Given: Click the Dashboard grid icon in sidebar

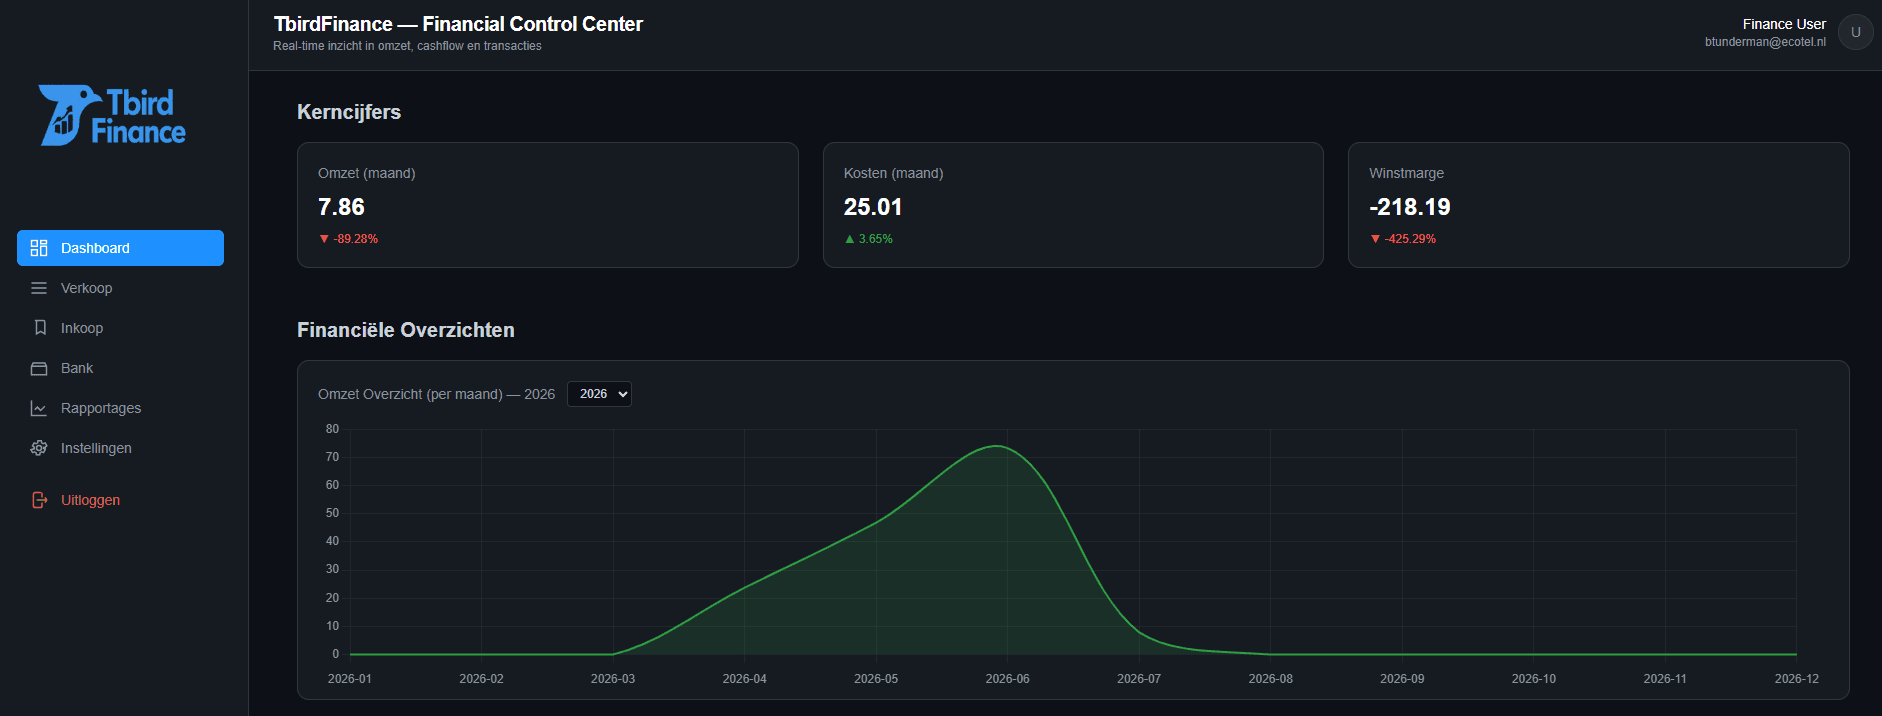Looking at the screenshot, I should pos(39,248).
